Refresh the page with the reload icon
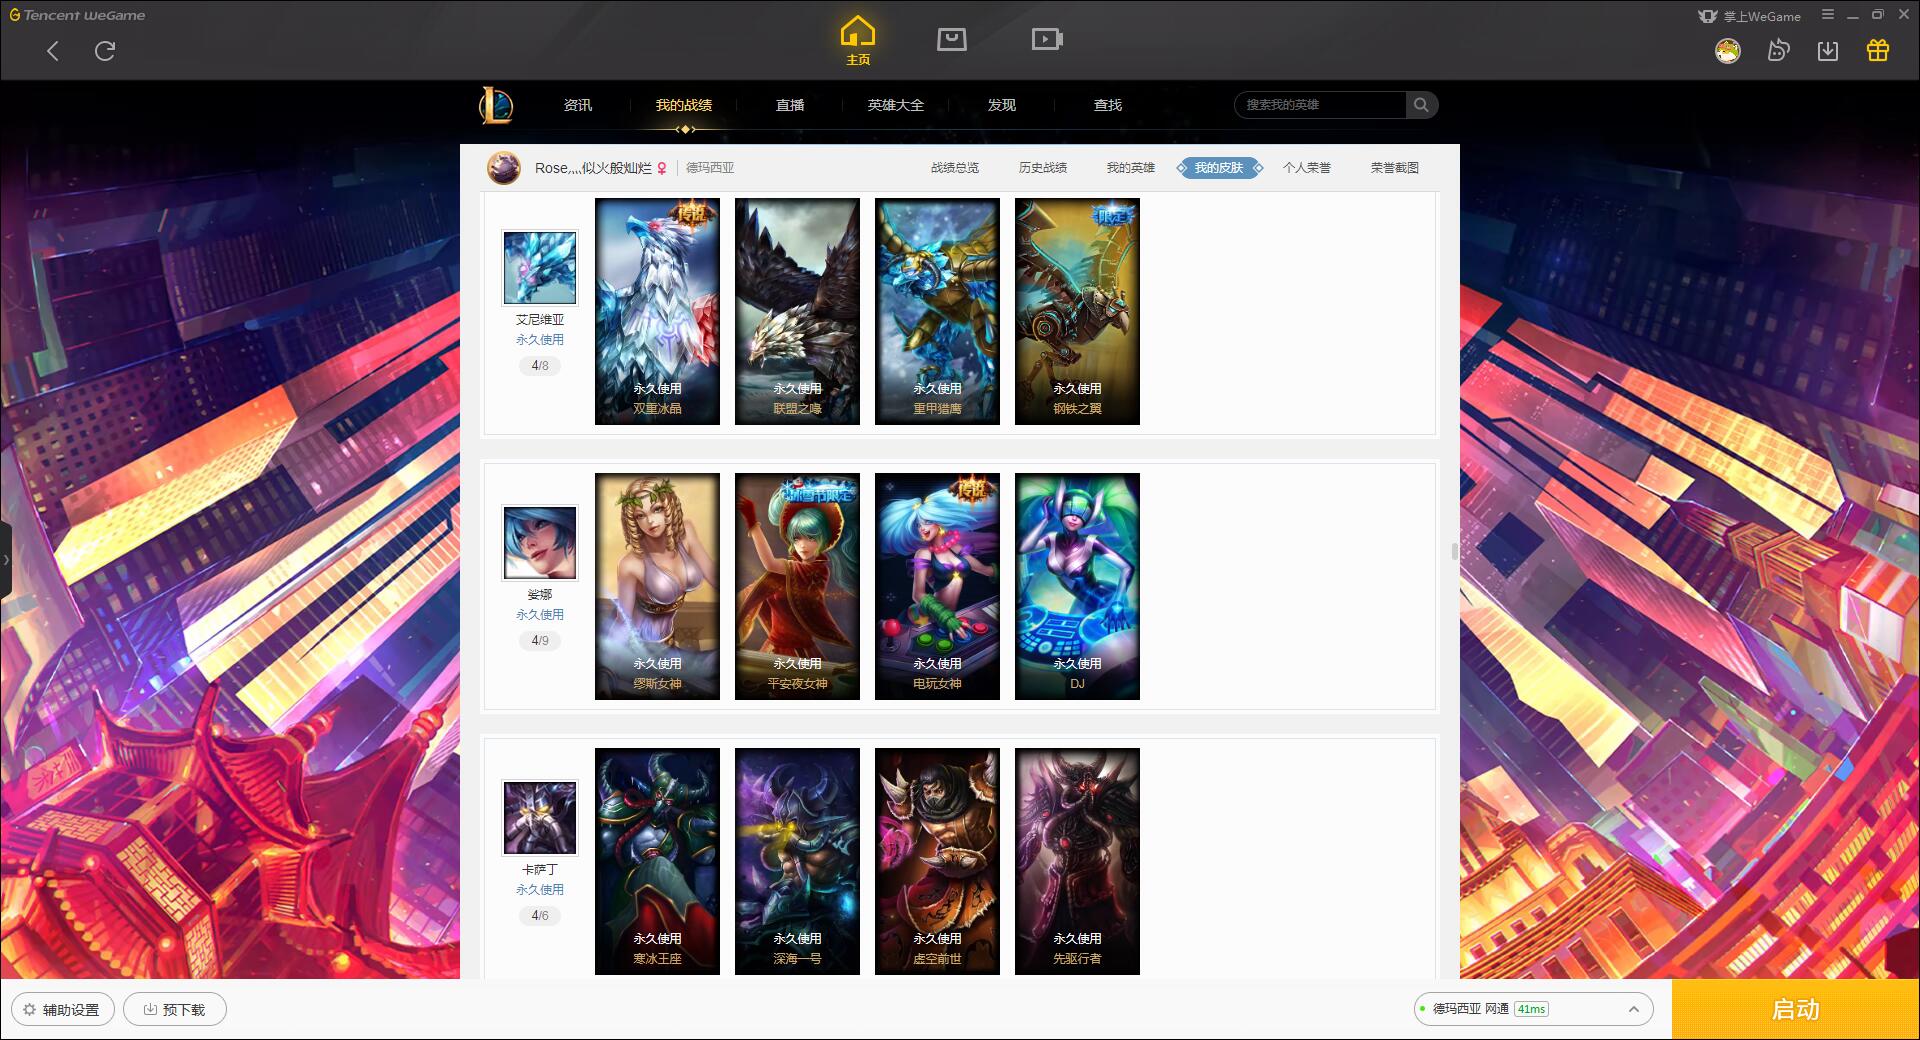This screenshot has height=1040, width=1920. (x=105, y=51)
